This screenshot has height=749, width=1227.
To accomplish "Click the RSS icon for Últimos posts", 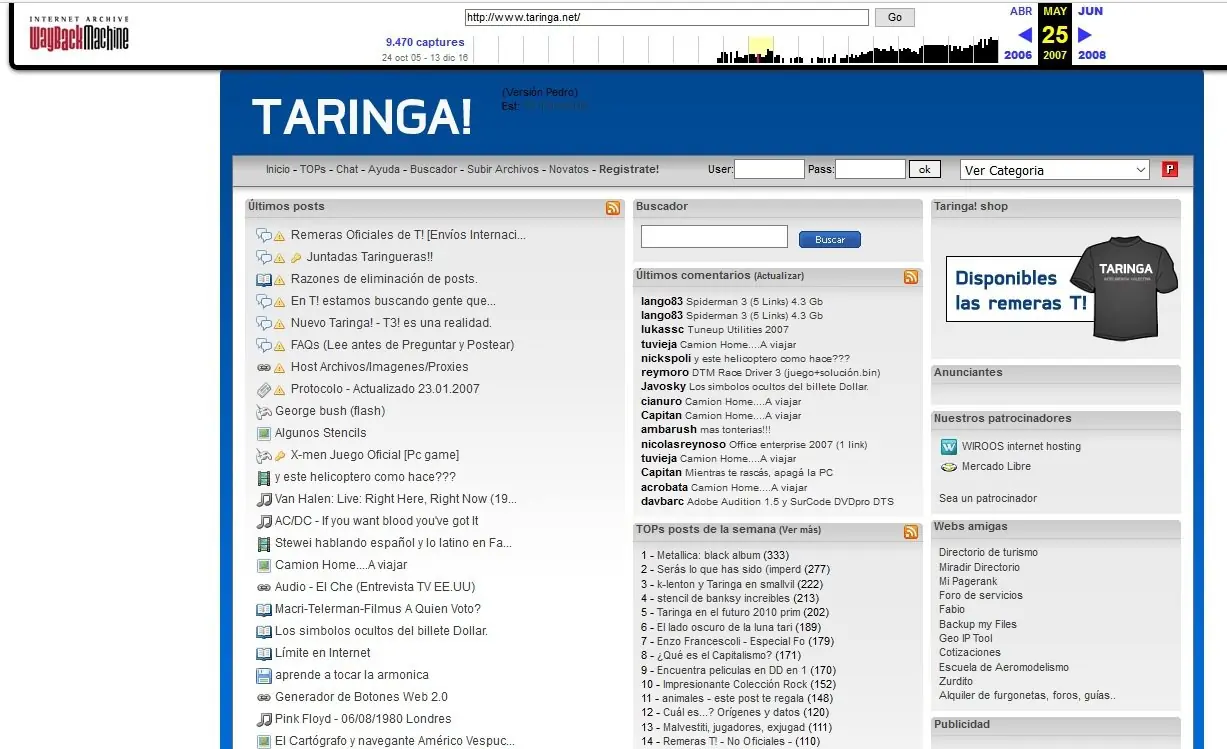I will (612, 208).
